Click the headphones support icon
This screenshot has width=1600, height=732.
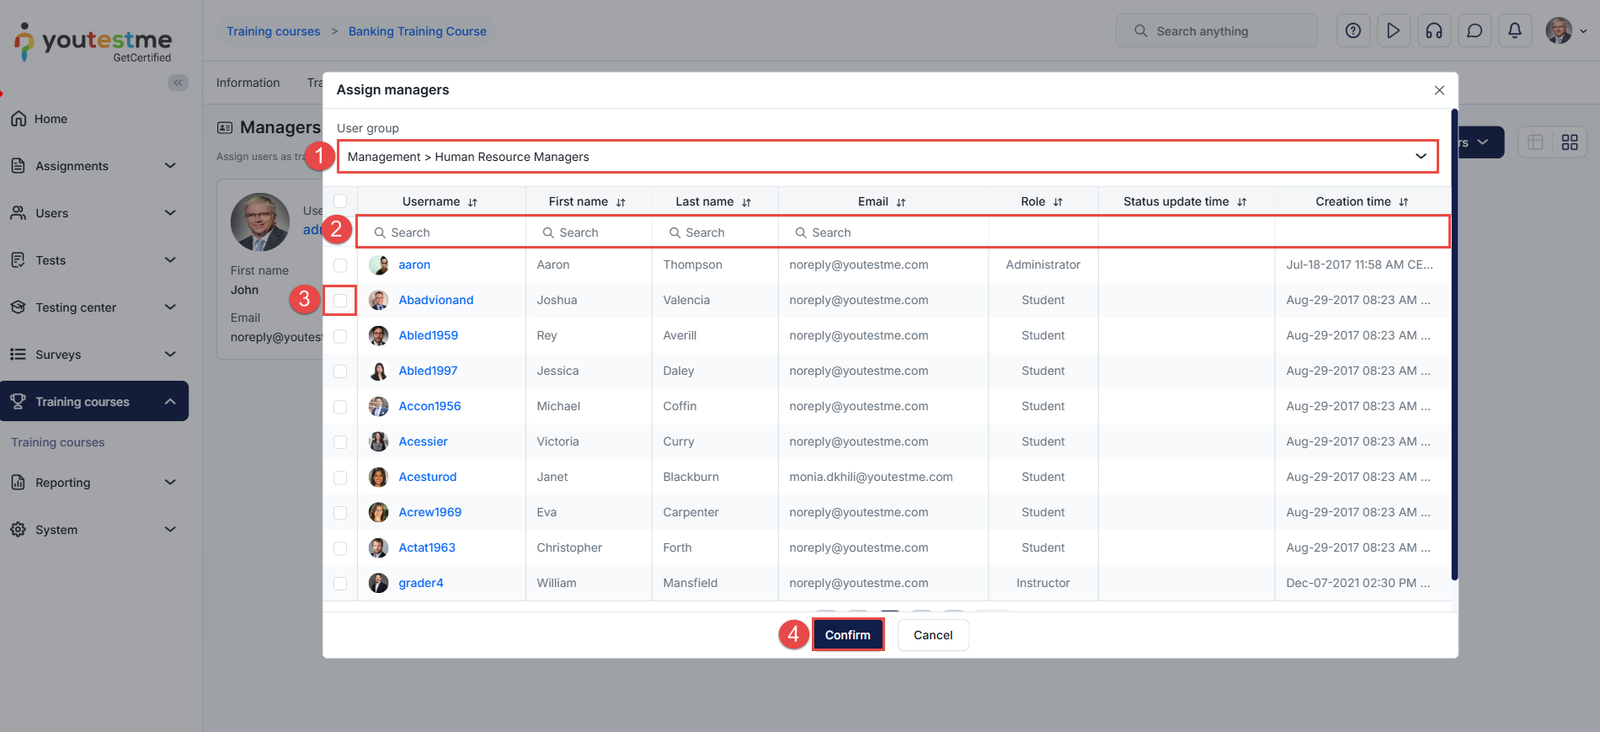[x=1434, y=31]
